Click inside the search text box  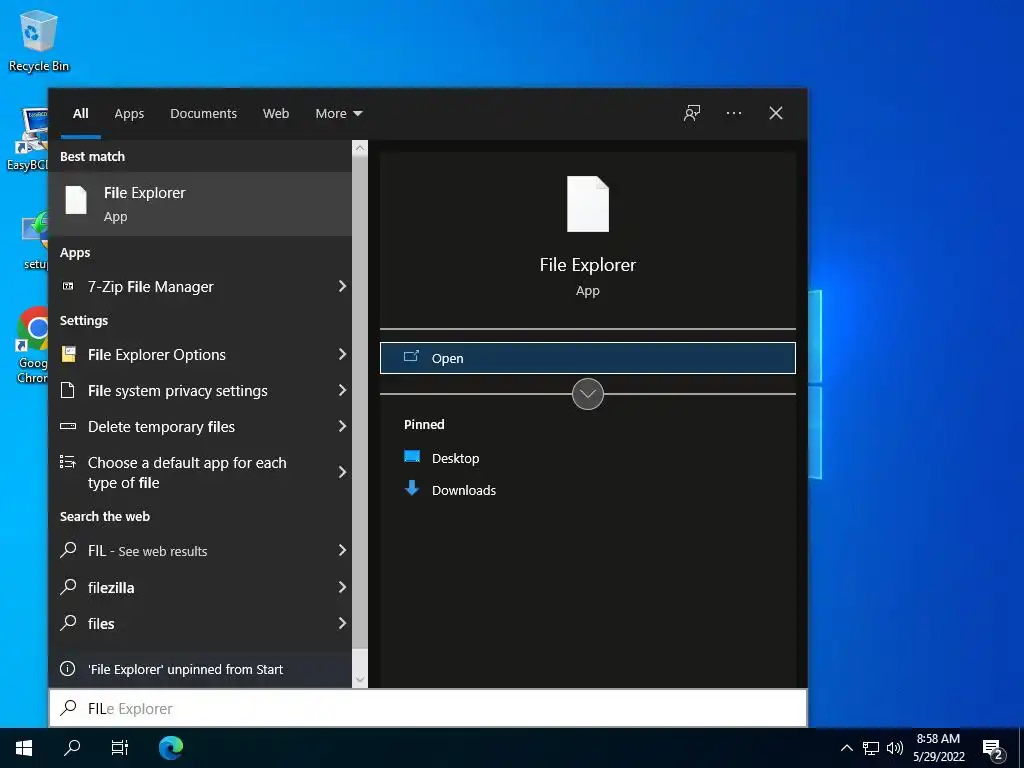(428, 708)
